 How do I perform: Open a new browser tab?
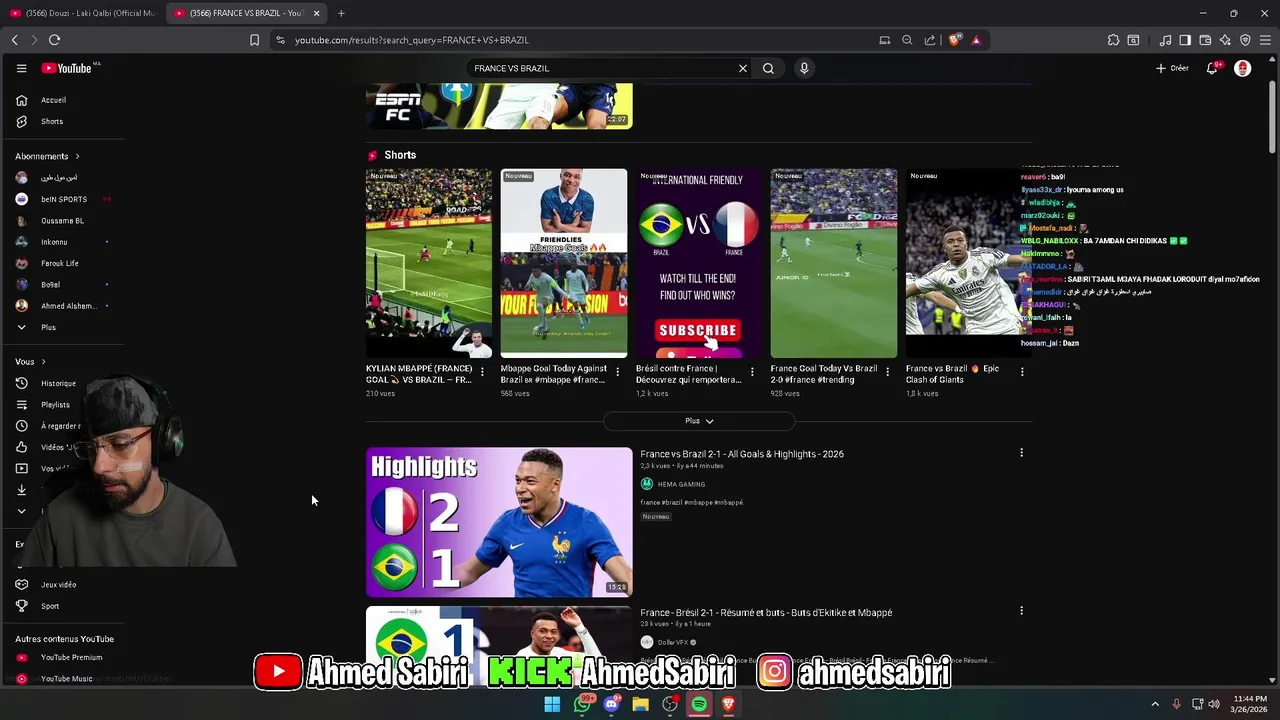341,13
